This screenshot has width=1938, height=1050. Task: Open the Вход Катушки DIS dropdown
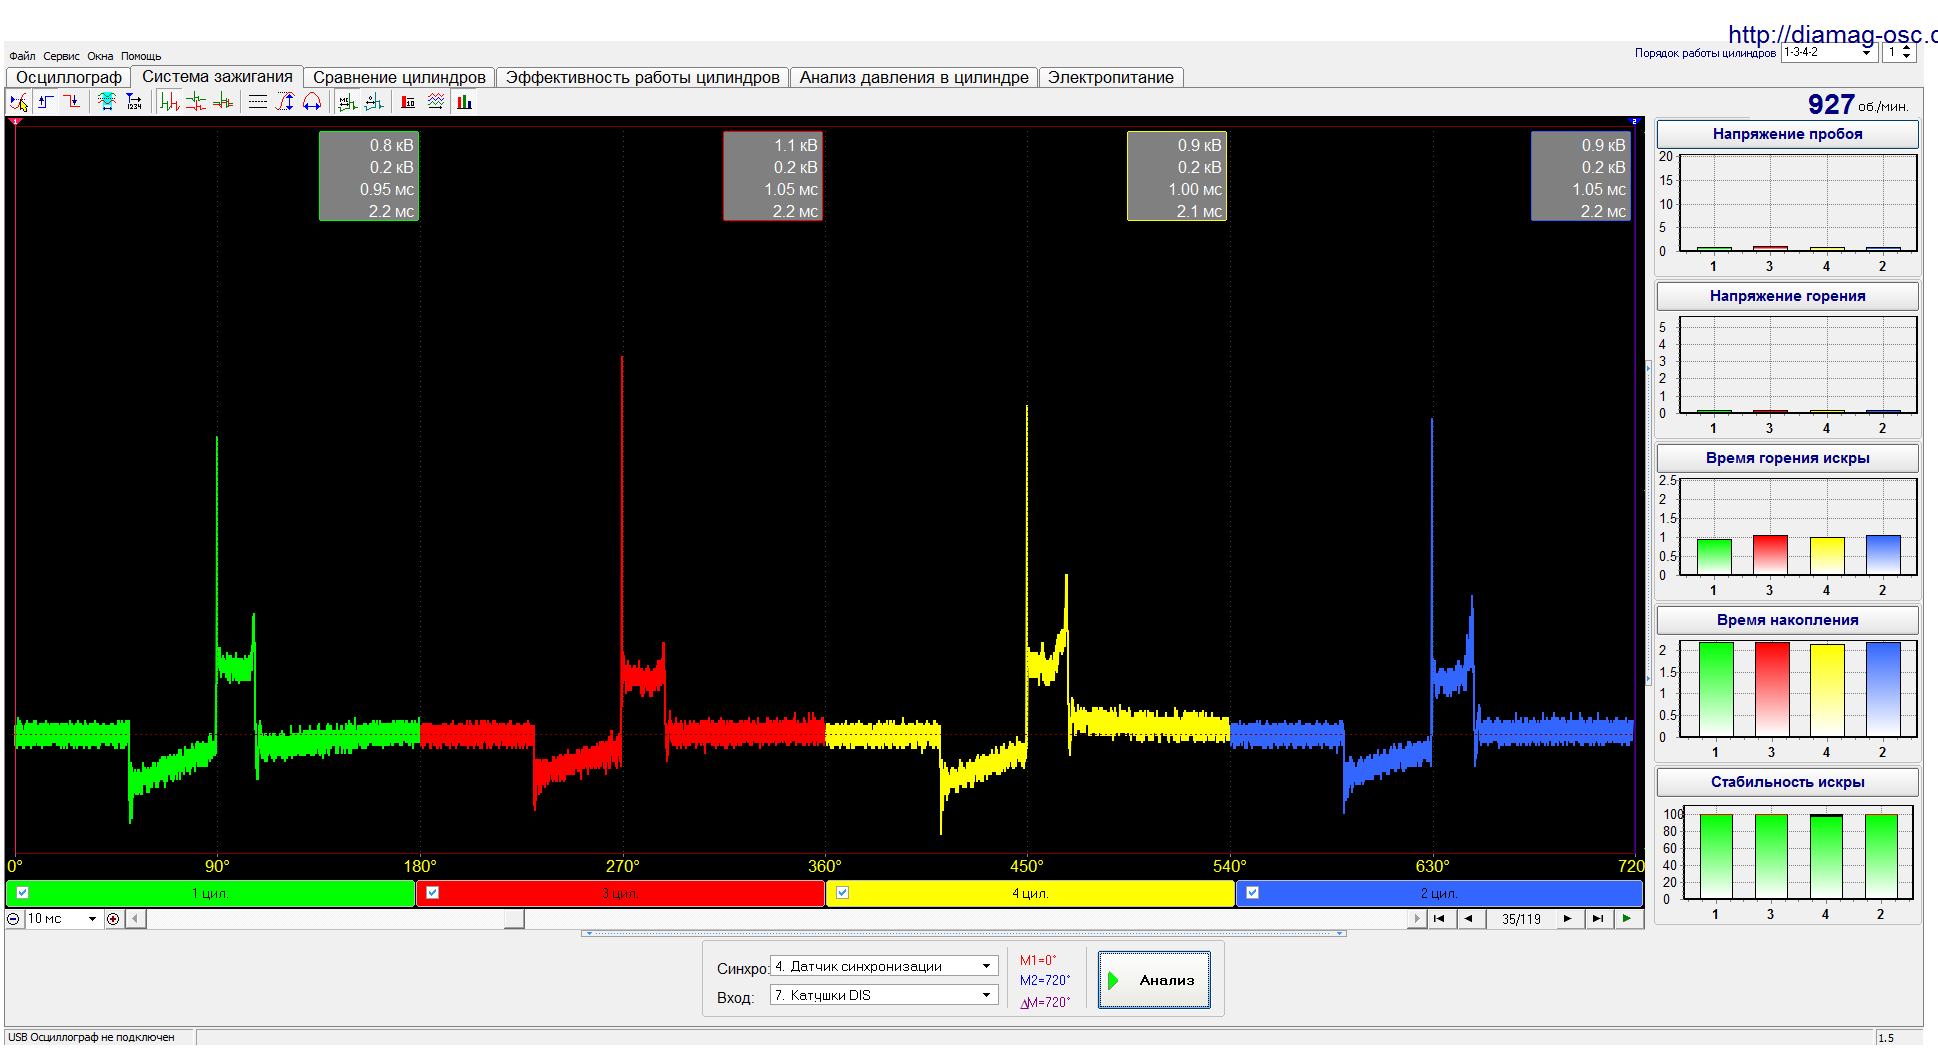(x=884, y=995)
